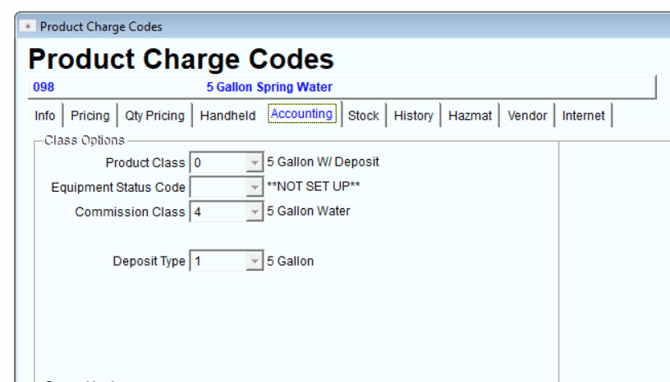
Task: Click the '5 Gallon' deposit type description
Action: [291, 261]
